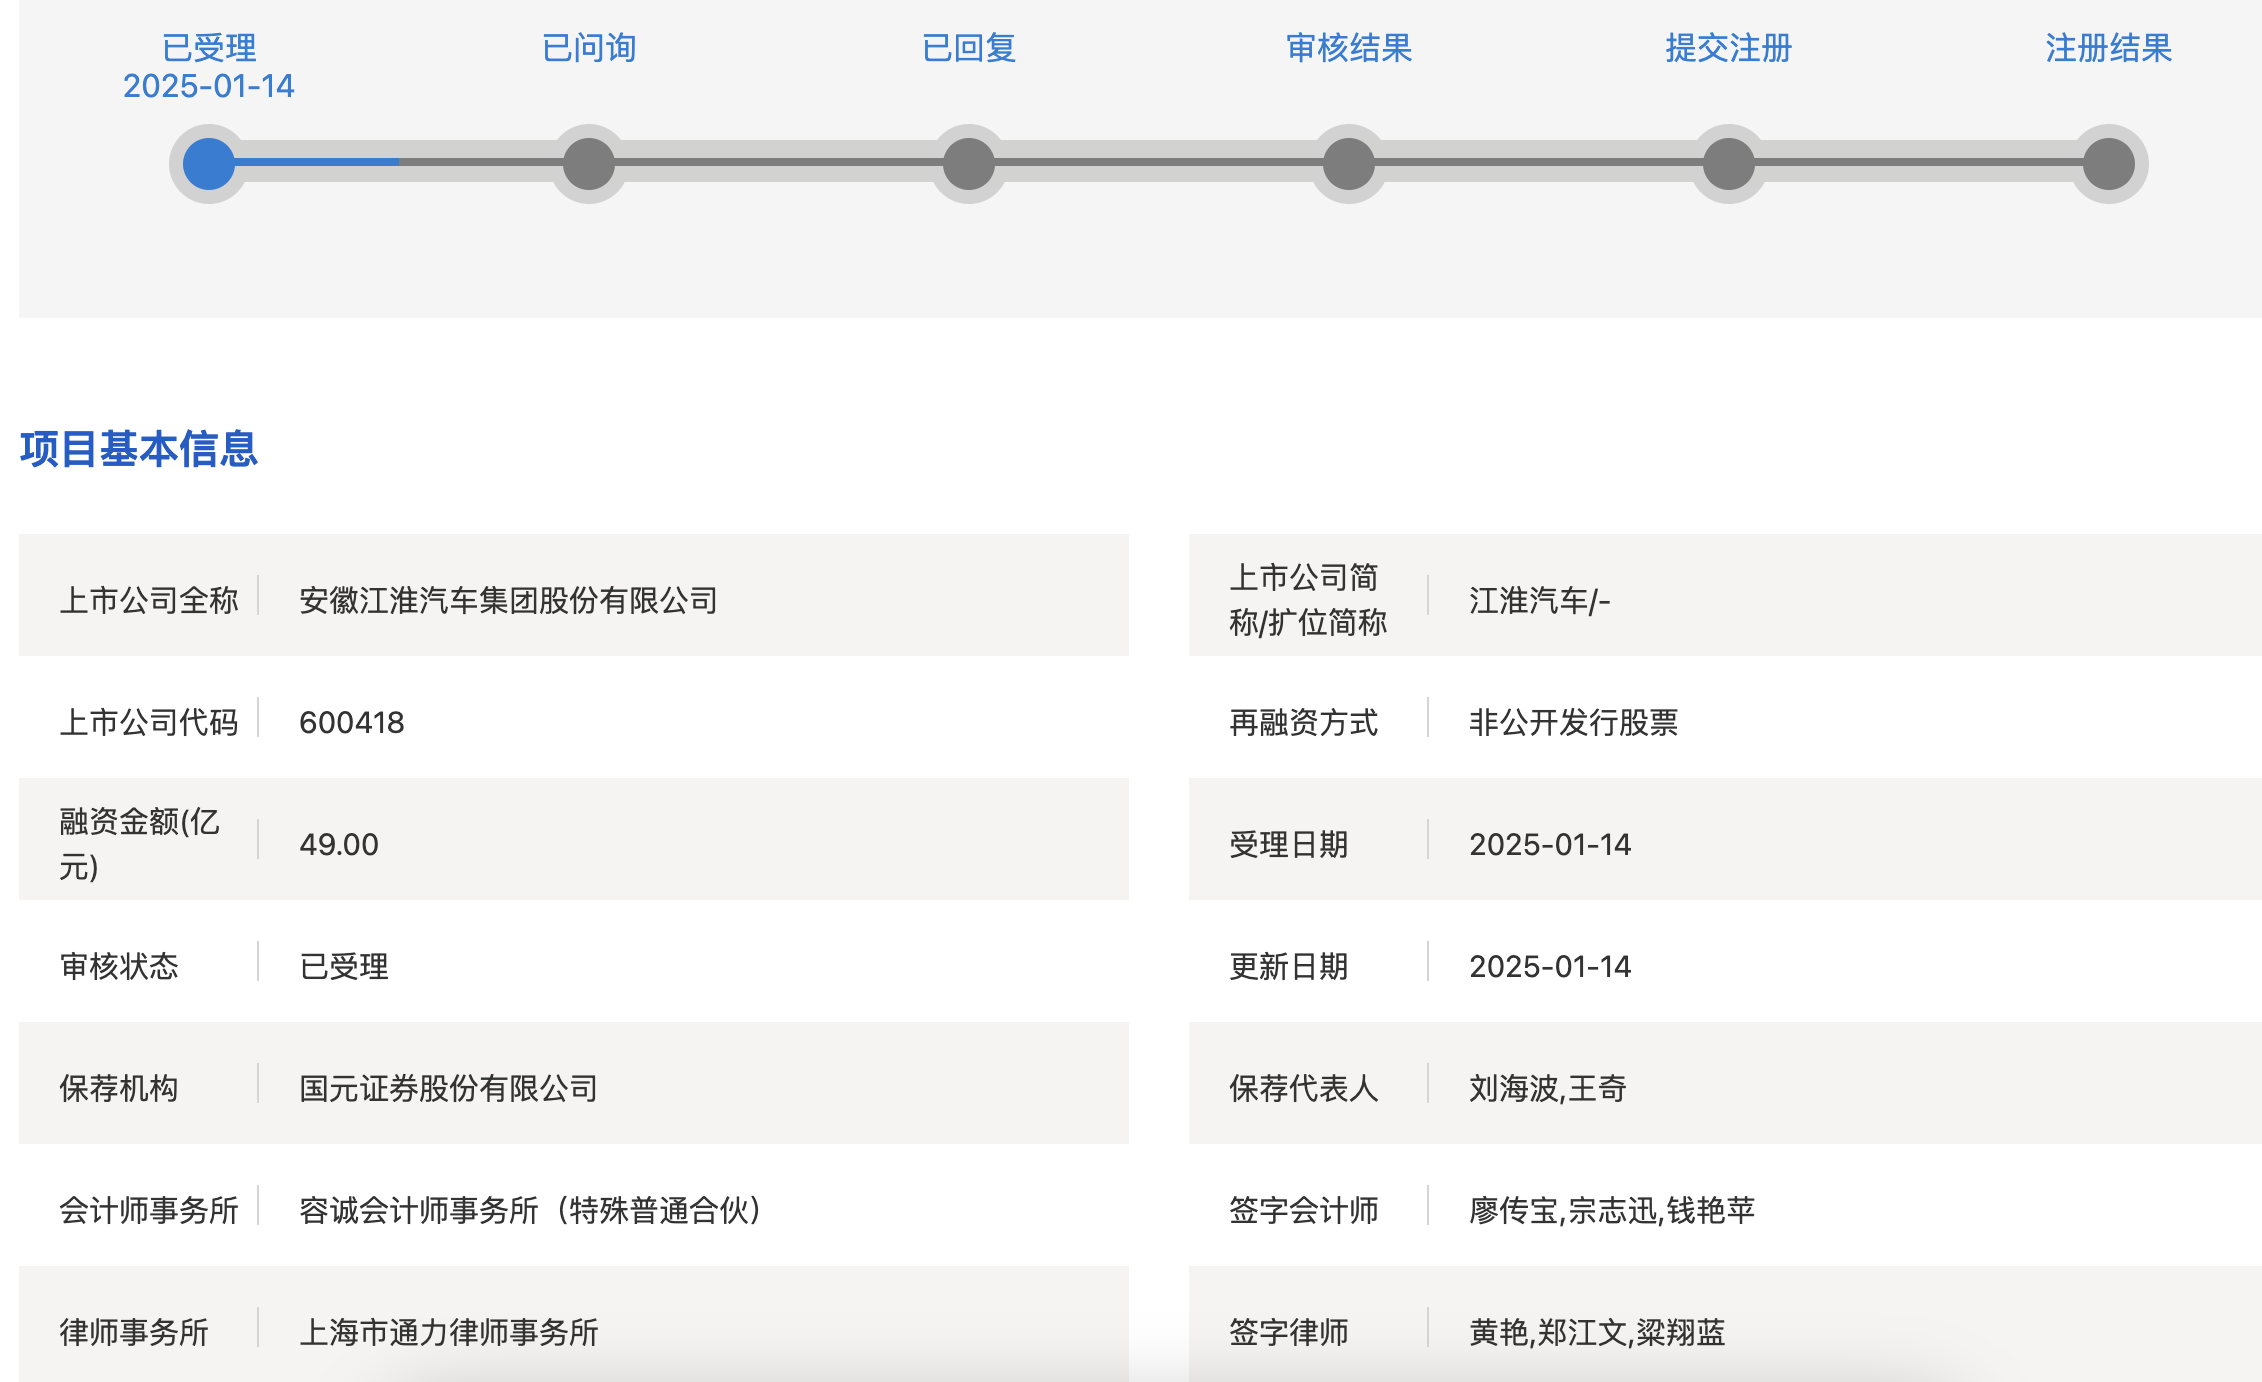
Task: Select company name 安徽江淮汽车集团股份有限公司
Action: click(508, 600)
